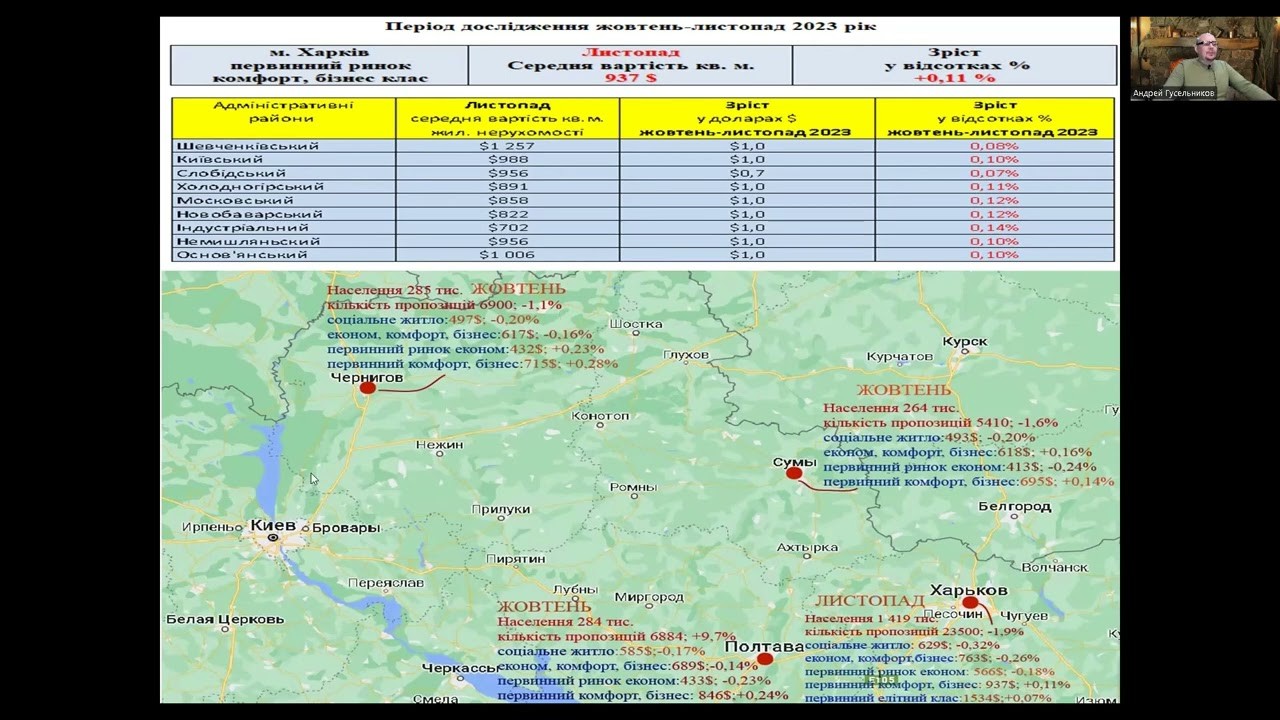
Task: Click the $1 257 price cell
Action: pyautogui.click(x=508, y=146)
